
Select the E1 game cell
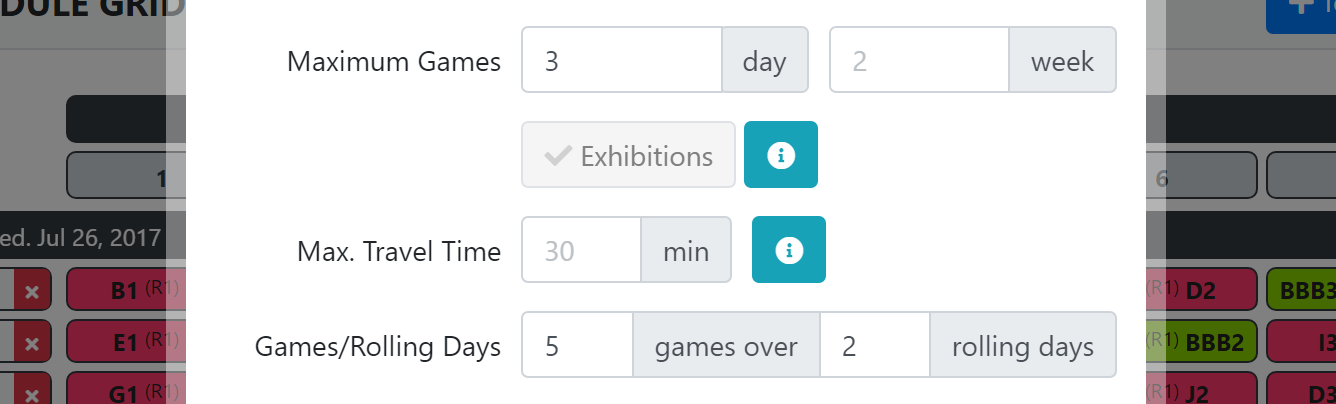point(125,343)
